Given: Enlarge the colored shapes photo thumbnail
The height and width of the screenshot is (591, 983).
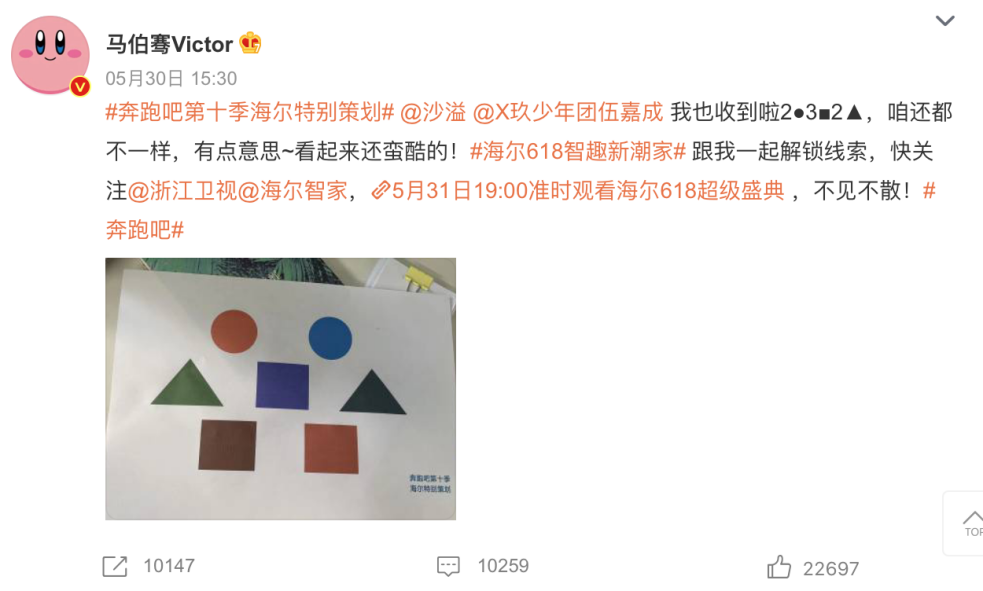Looking at the screenshot, I should (280, 389).
